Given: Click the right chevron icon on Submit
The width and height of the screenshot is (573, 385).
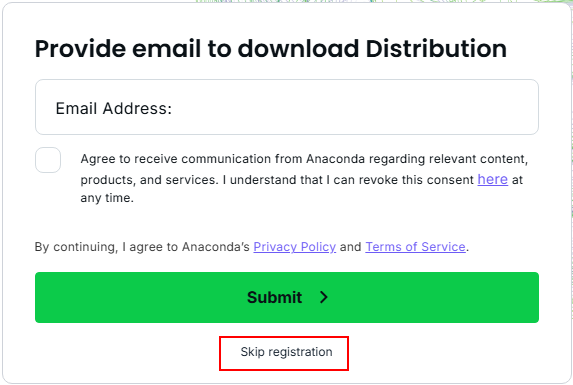Looking at the screenshot, I should click(x=324, y=297).
